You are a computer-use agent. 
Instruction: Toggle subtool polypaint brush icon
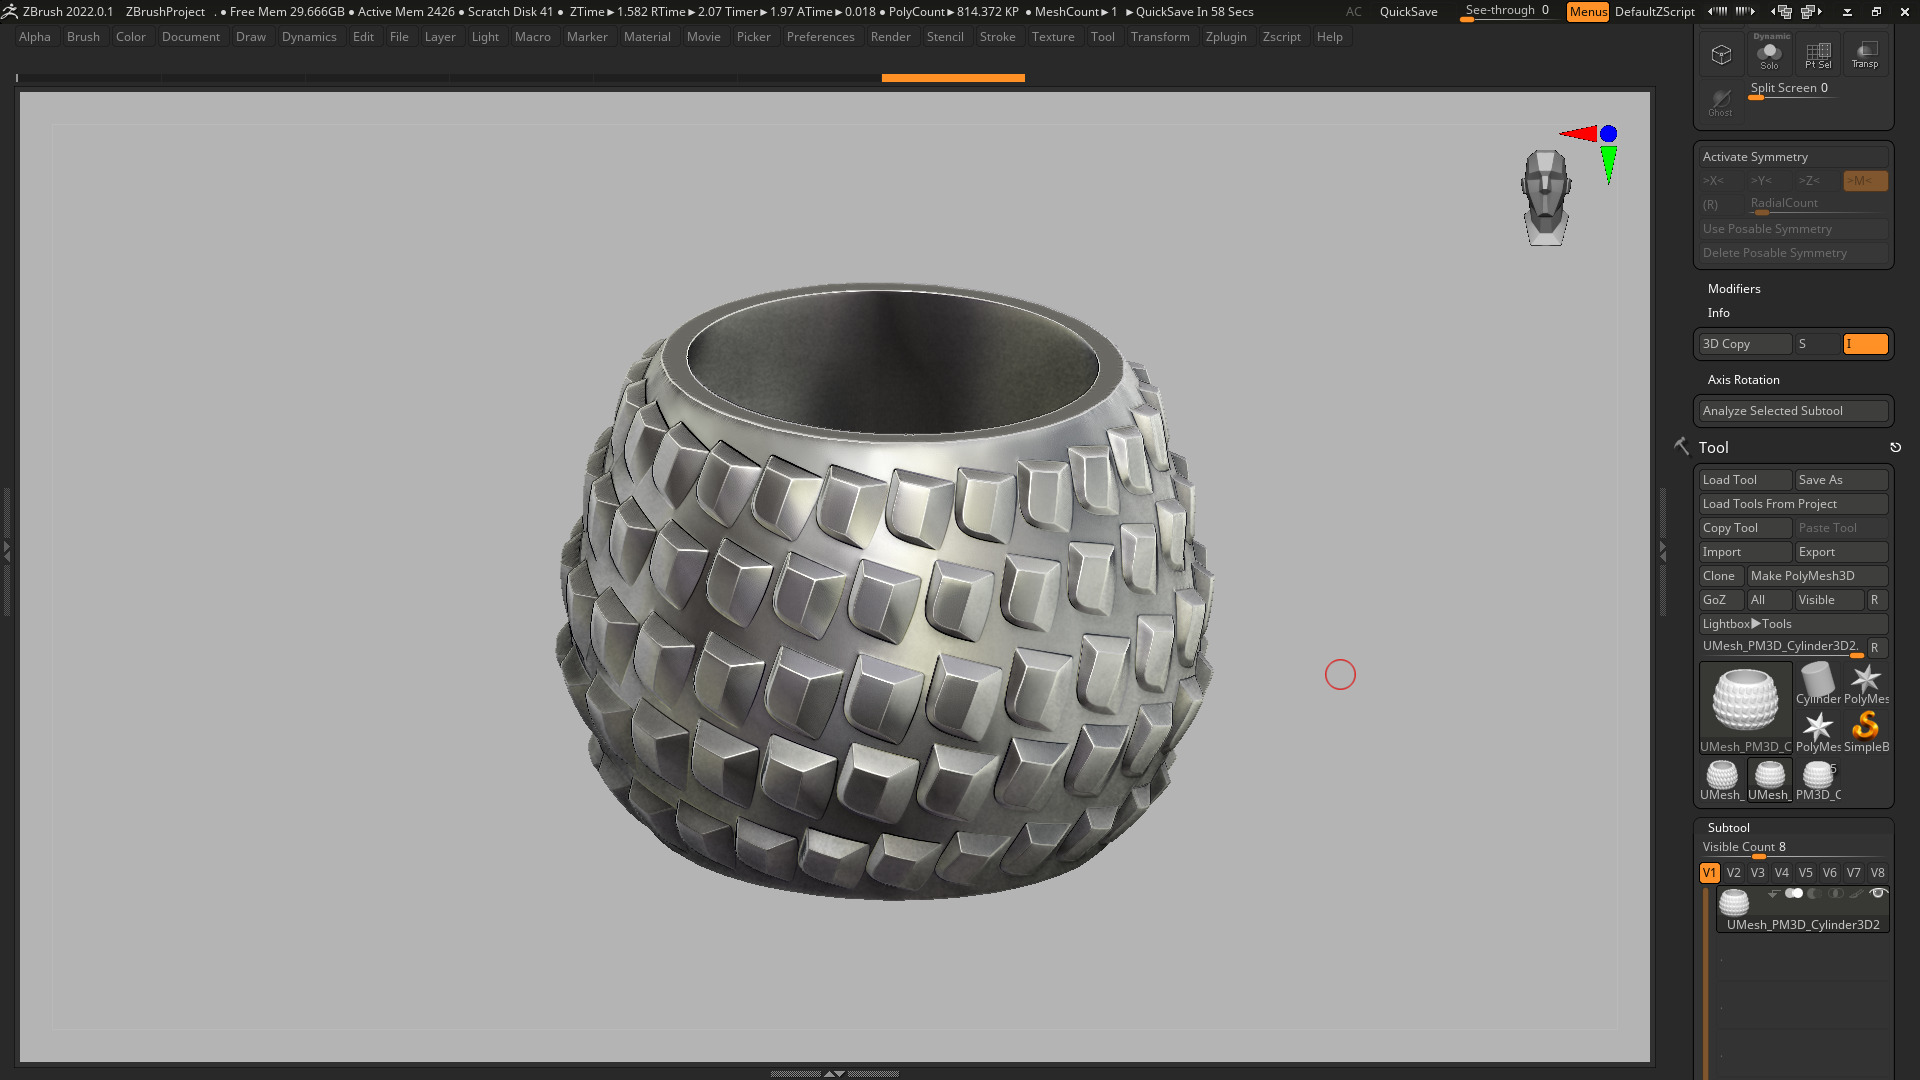(x=1856, y=893)
